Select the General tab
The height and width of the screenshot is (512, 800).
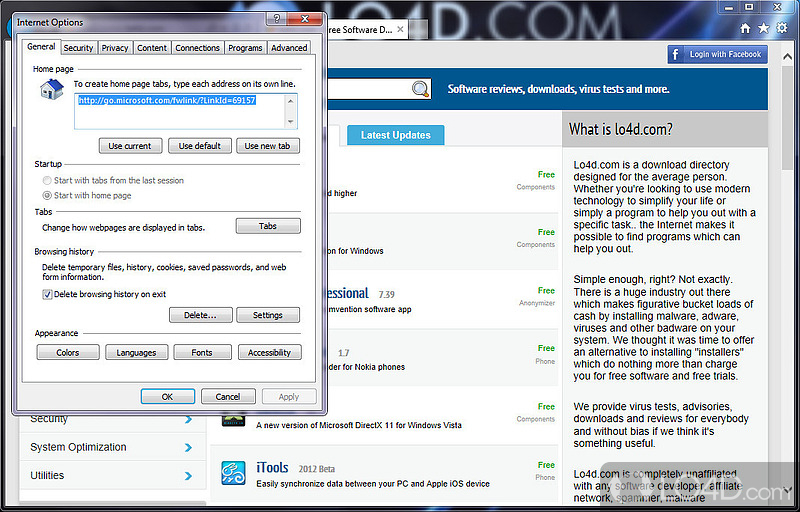(x=41, y=46)
